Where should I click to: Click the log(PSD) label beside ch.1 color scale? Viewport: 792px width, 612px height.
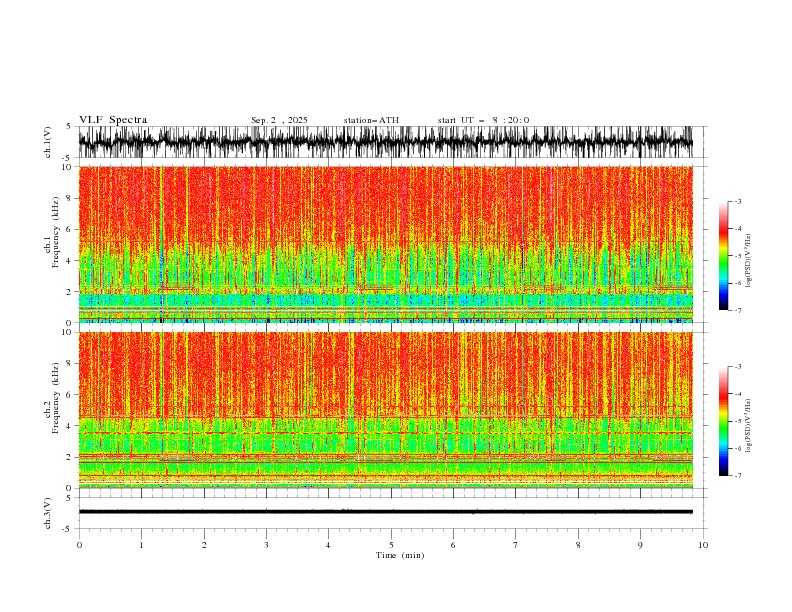click(749, 261)
